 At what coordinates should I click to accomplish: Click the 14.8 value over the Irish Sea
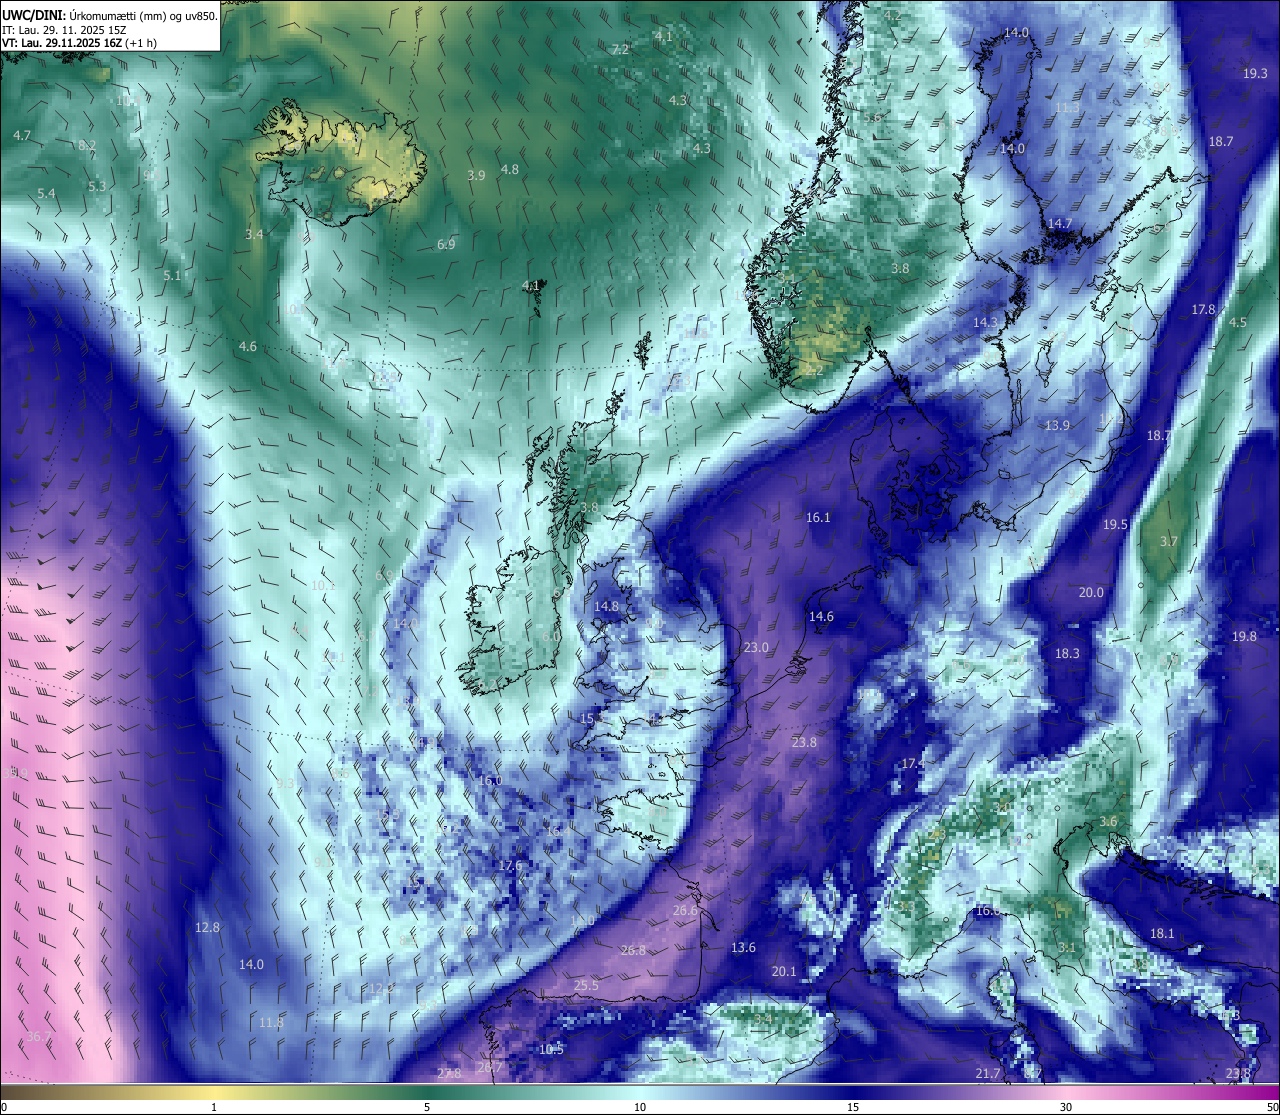tap(606, 606)
